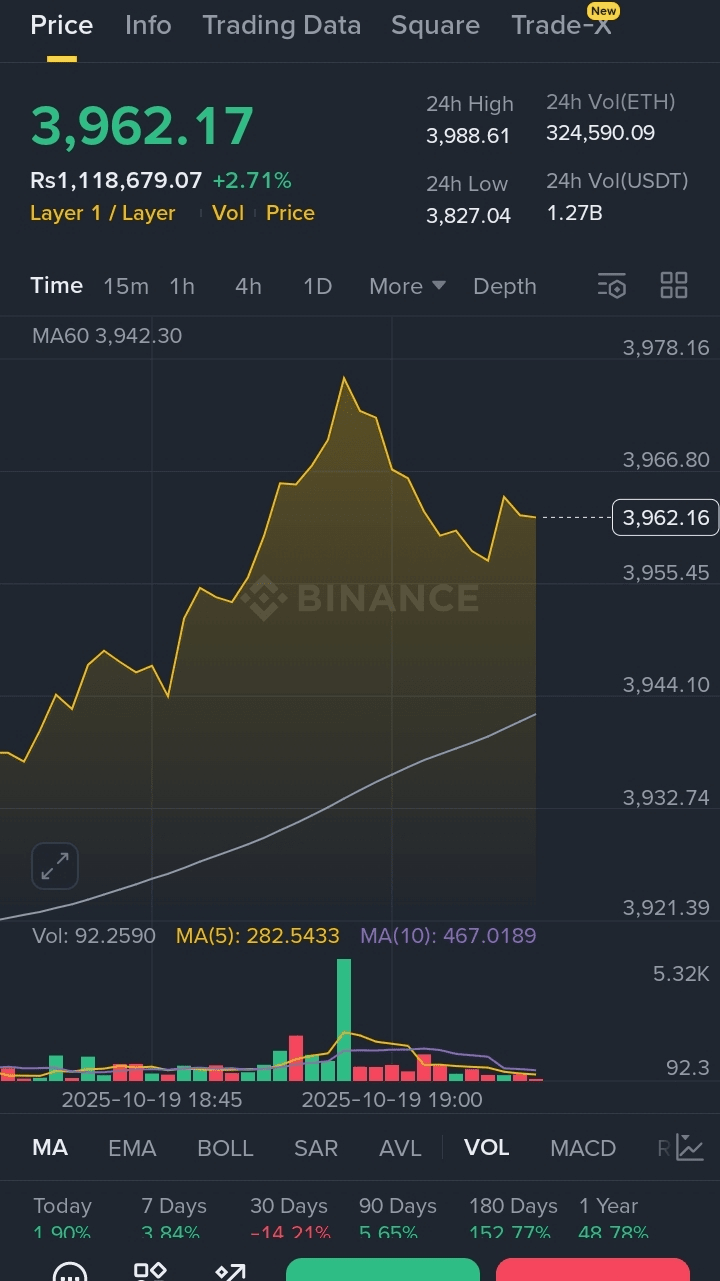The height and width of the screenshot is (1281, 720).
Task: Tap the current price label 3,962.16
Action: click(665, 517)
